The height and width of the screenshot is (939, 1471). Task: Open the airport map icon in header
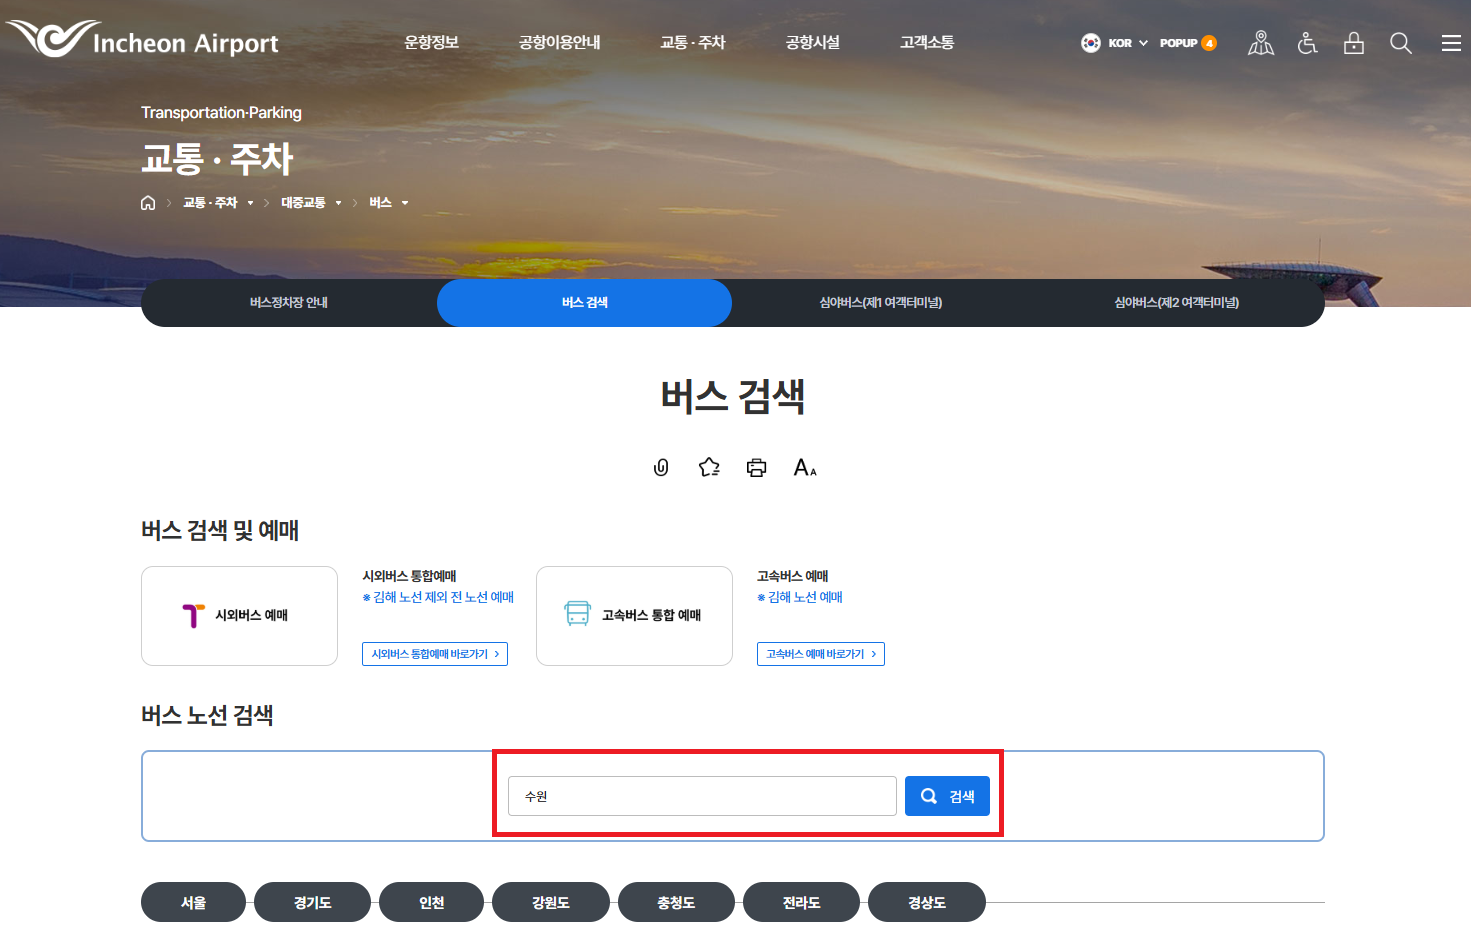coord(1260,42)
